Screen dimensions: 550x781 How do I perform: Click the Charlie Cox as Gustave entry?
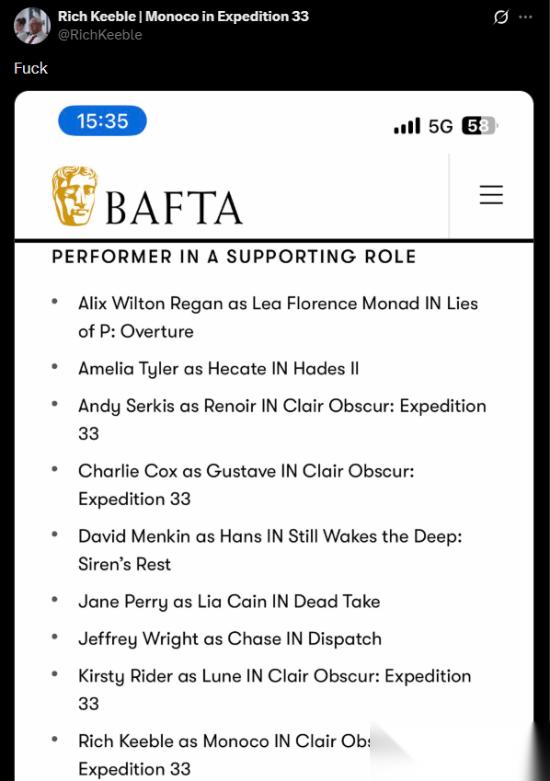pyautogui.click(x=246, y=485)
